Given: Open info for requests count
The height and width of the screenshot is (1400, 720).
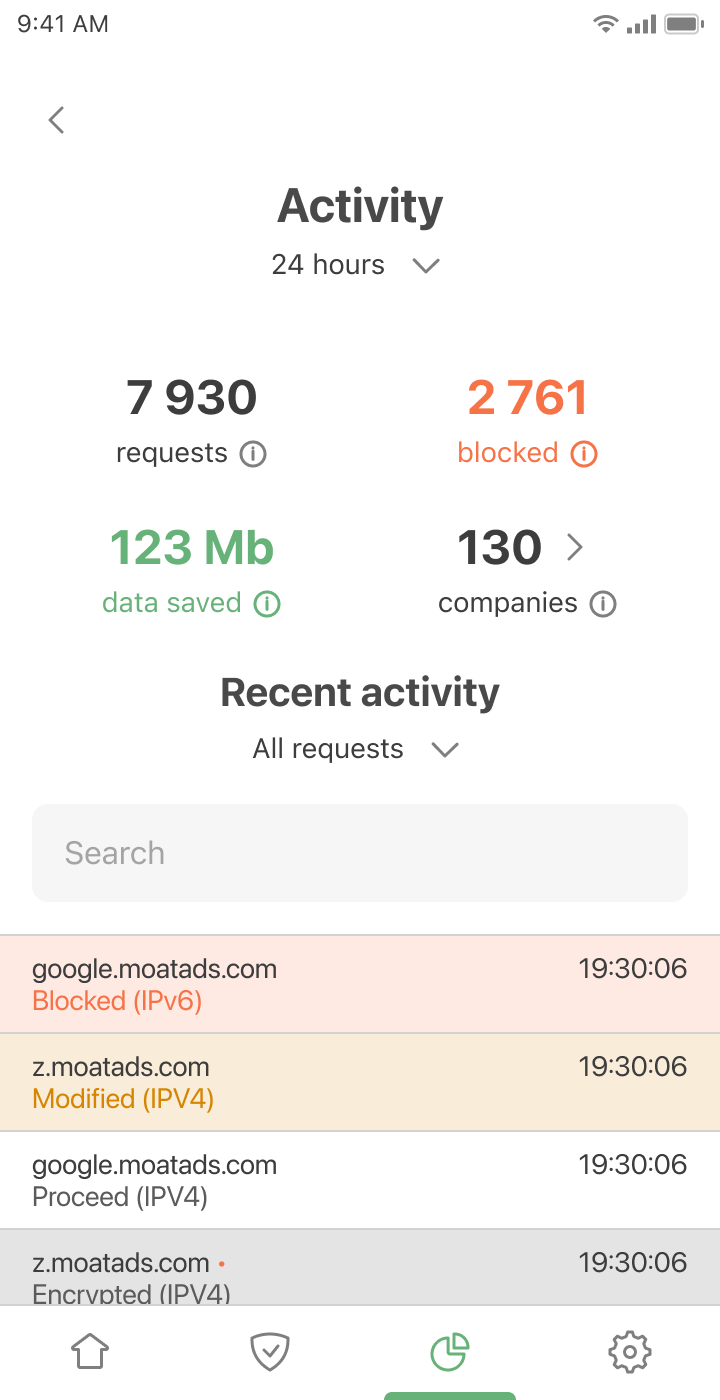Looking at the screenshot, I should (253, 455).
